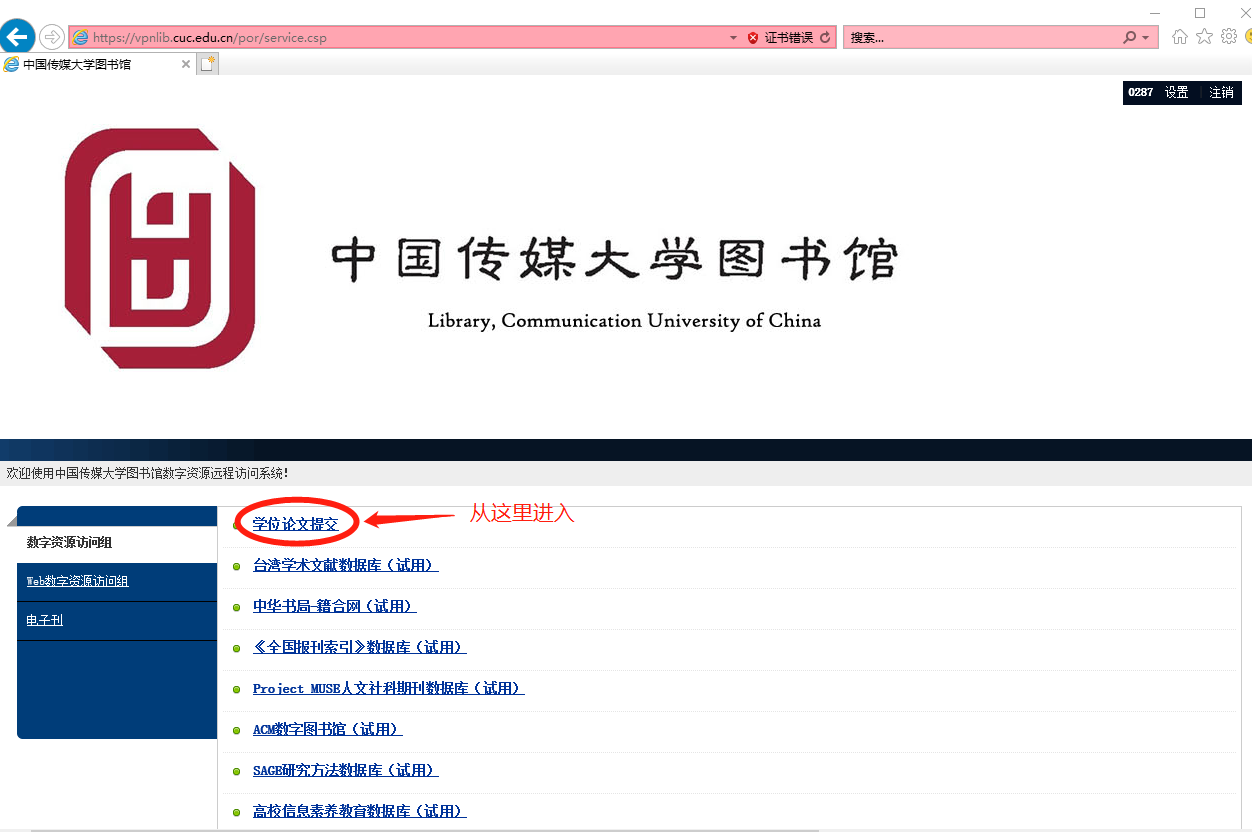This screenshot has height=832, width=1252.
Task: Click the 0287 user ID text
Action: pyautogui.click(x=1140, y=92)
